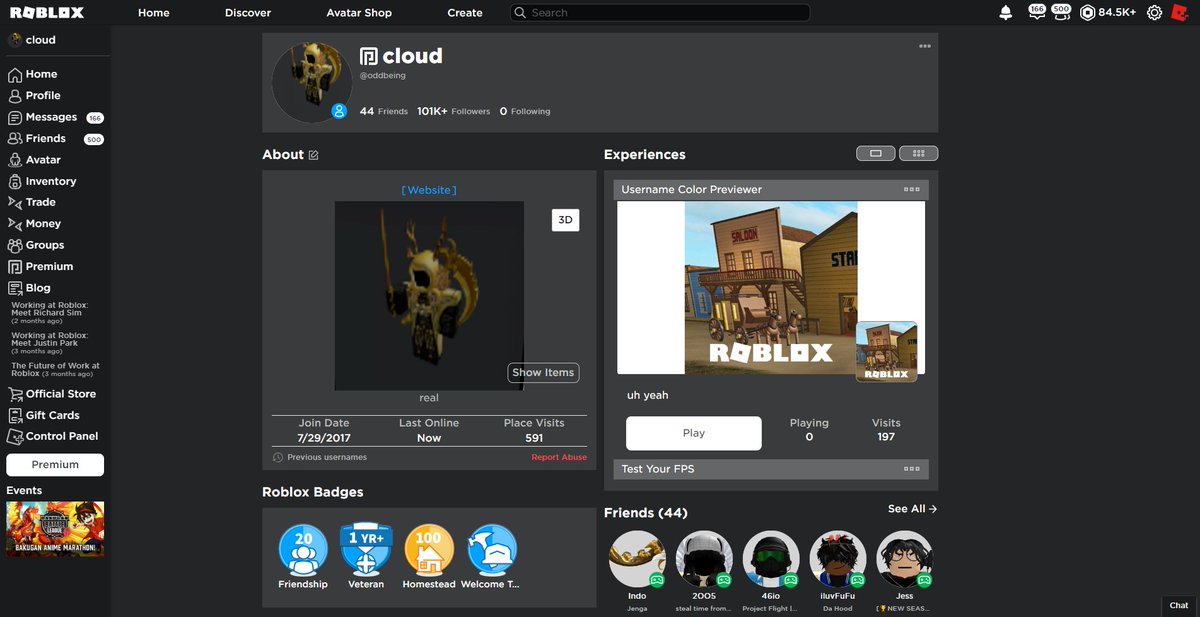
Task: Open the messages icon showing 166
Action: 1036,12
